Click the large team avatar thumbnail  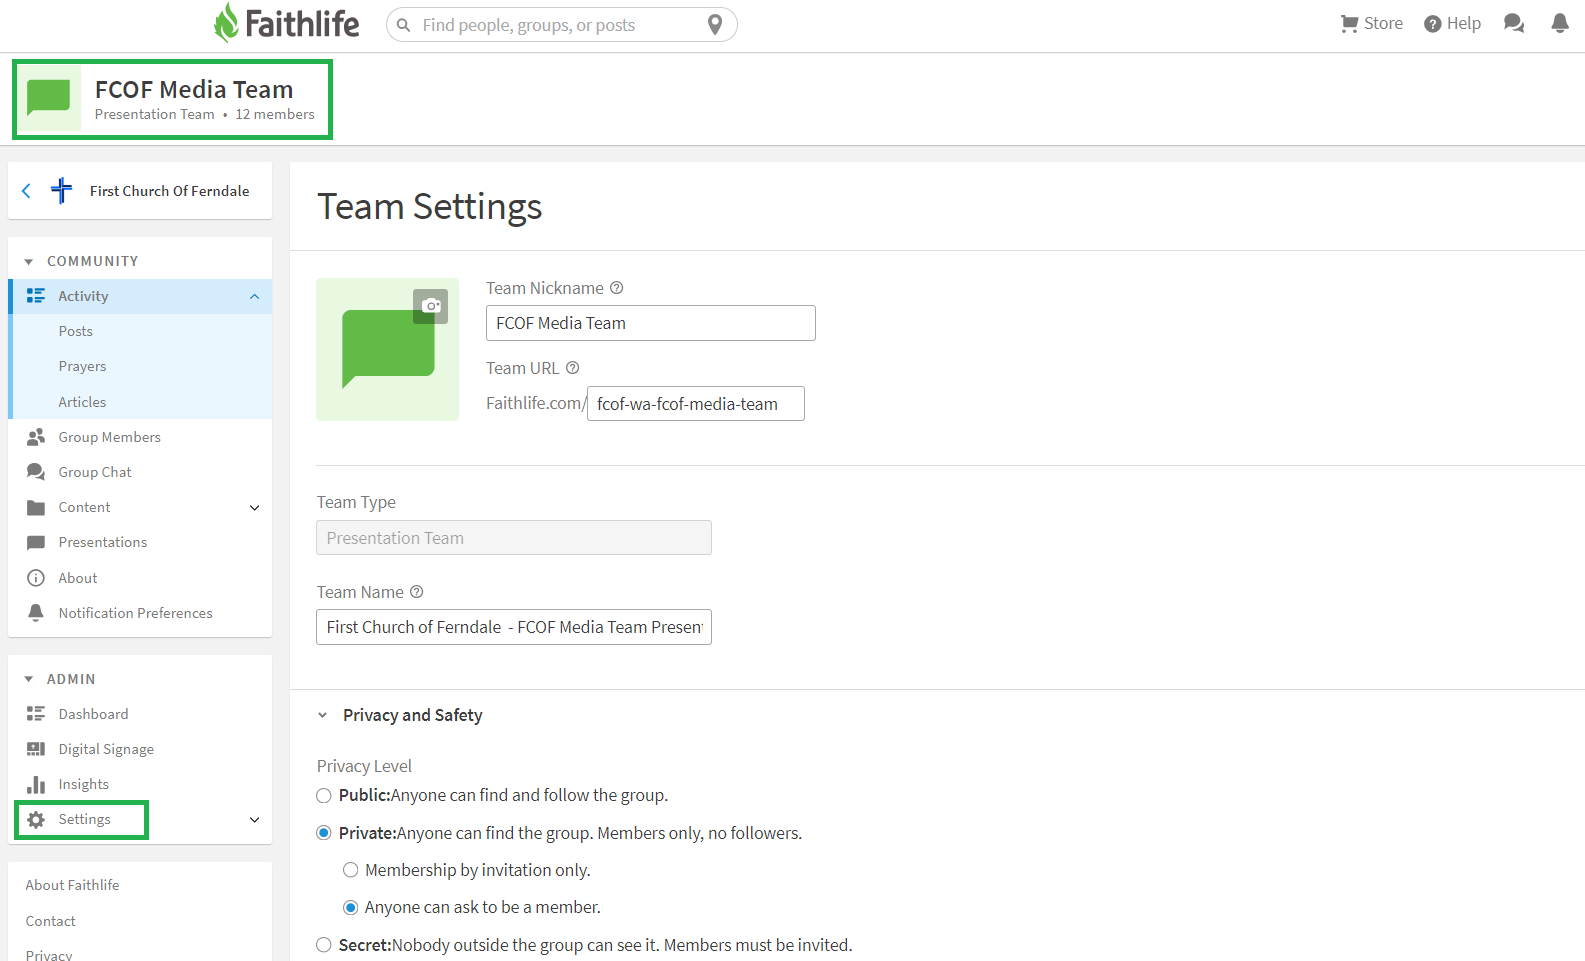[387, 349]
